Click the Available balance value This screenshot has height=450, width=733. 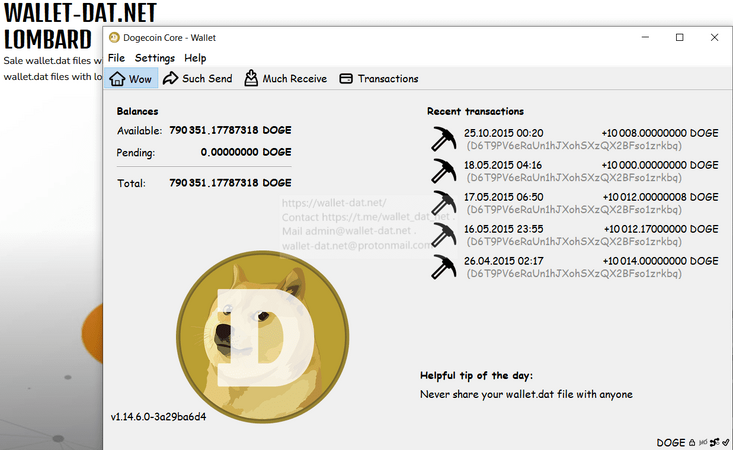point(230,130)
